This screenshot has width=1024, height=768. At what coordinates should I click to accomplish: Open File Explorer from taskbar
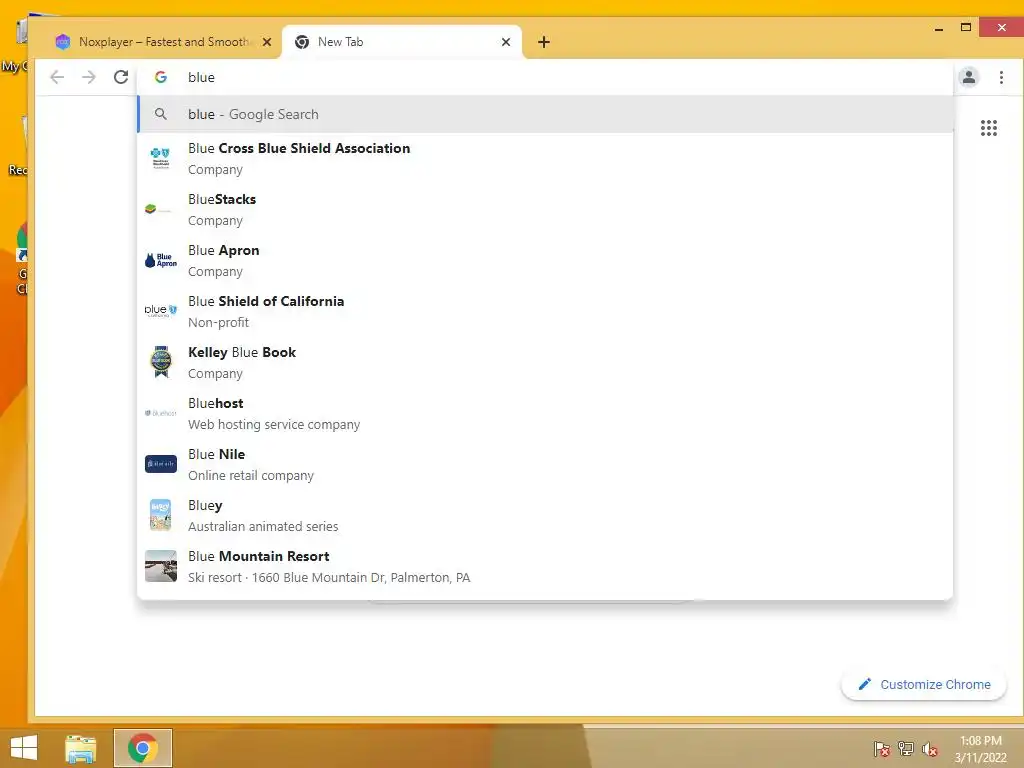[x=81, y=748]
